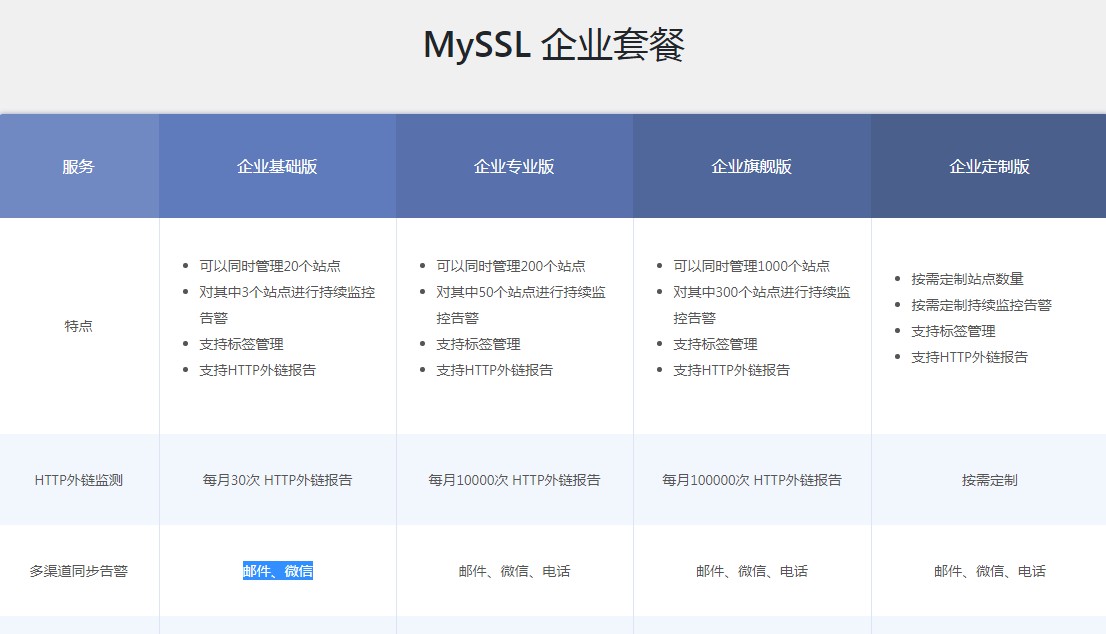1106x634 pixels.
Task: Click the 按需定制 cell in HTTP外链监测 row
Action: pos(990,480)
